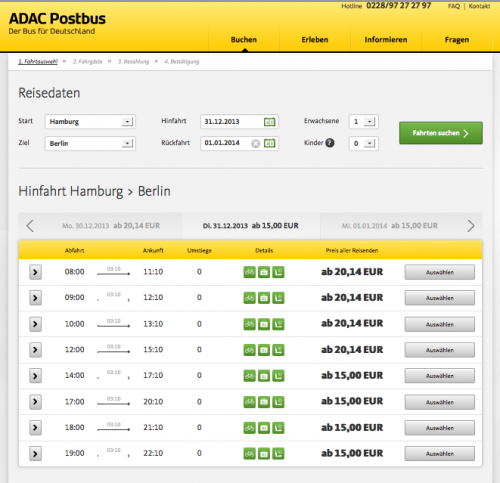Open the Buchen navigation tab
The height and width of the screenshot is (483, 500).
[244, 40]
